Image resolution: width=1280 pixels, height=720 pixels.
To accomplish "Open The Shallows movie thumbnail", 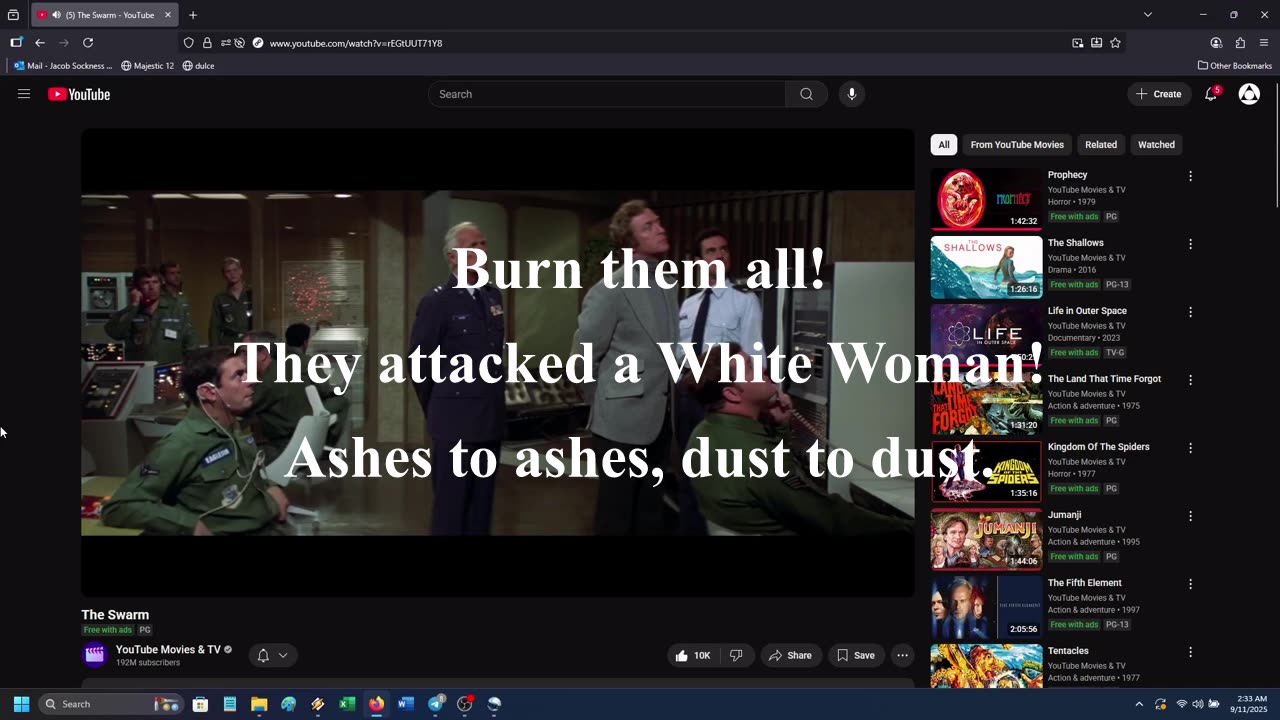I will pyautogui.click(x=986, y=267).
